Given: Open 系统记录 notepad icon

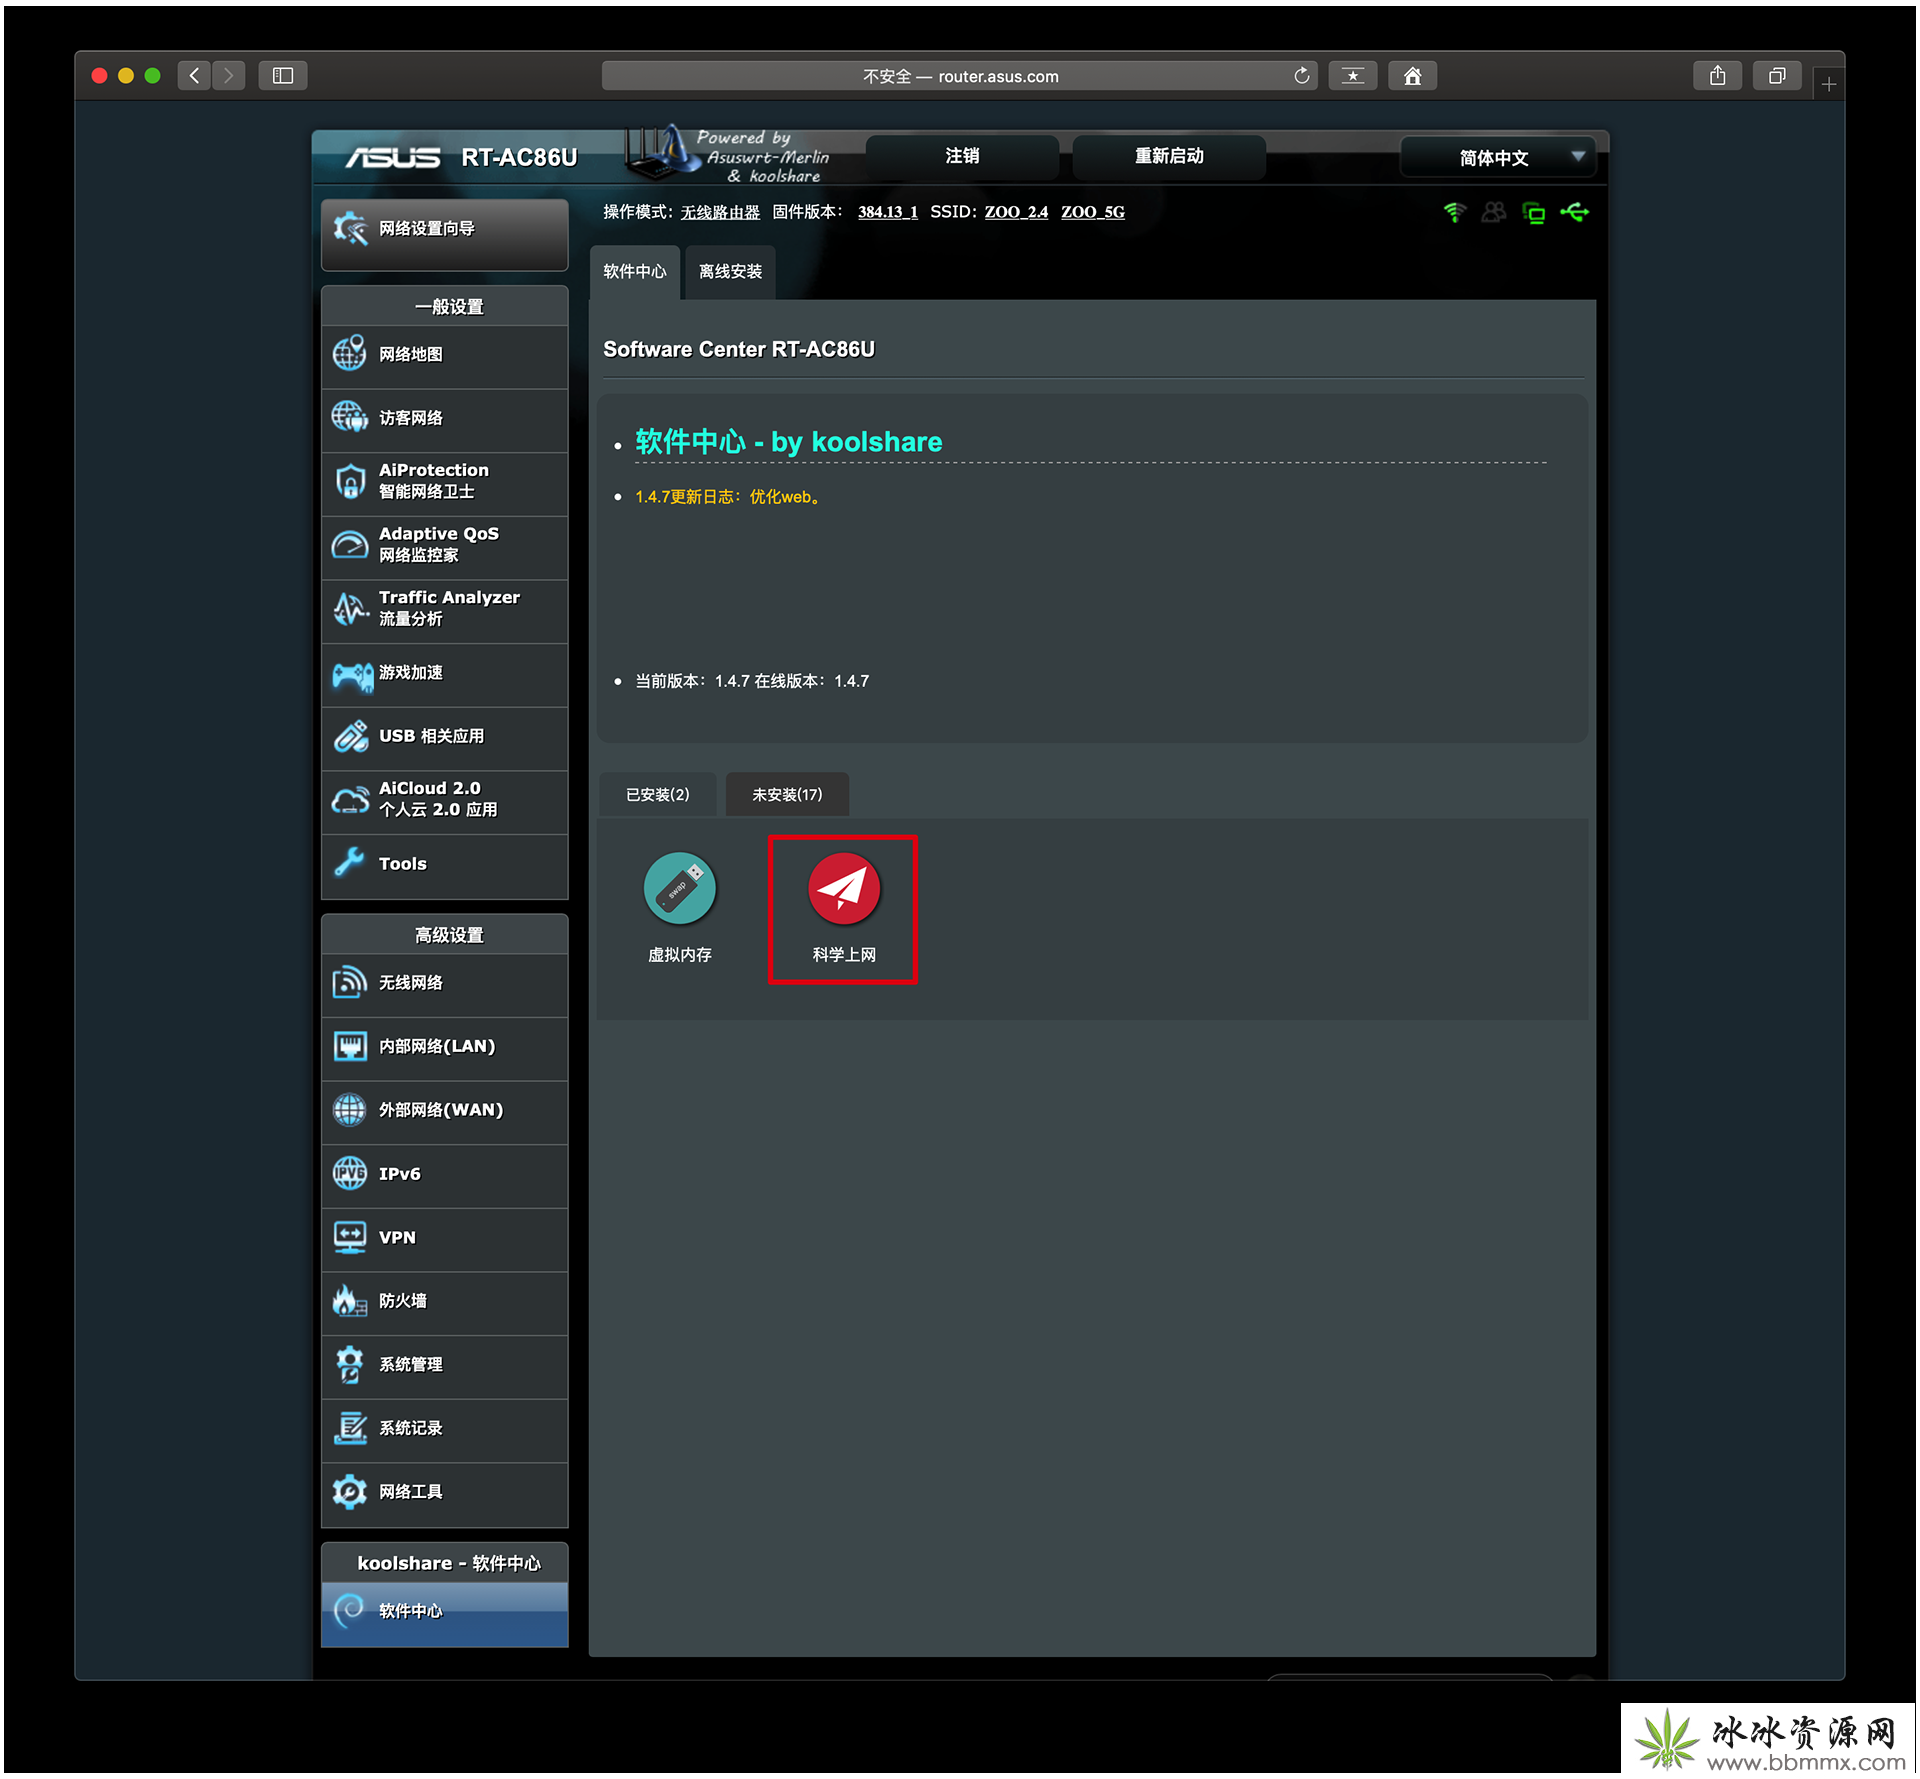Looking at the screenshot, I should (350, 1428).
